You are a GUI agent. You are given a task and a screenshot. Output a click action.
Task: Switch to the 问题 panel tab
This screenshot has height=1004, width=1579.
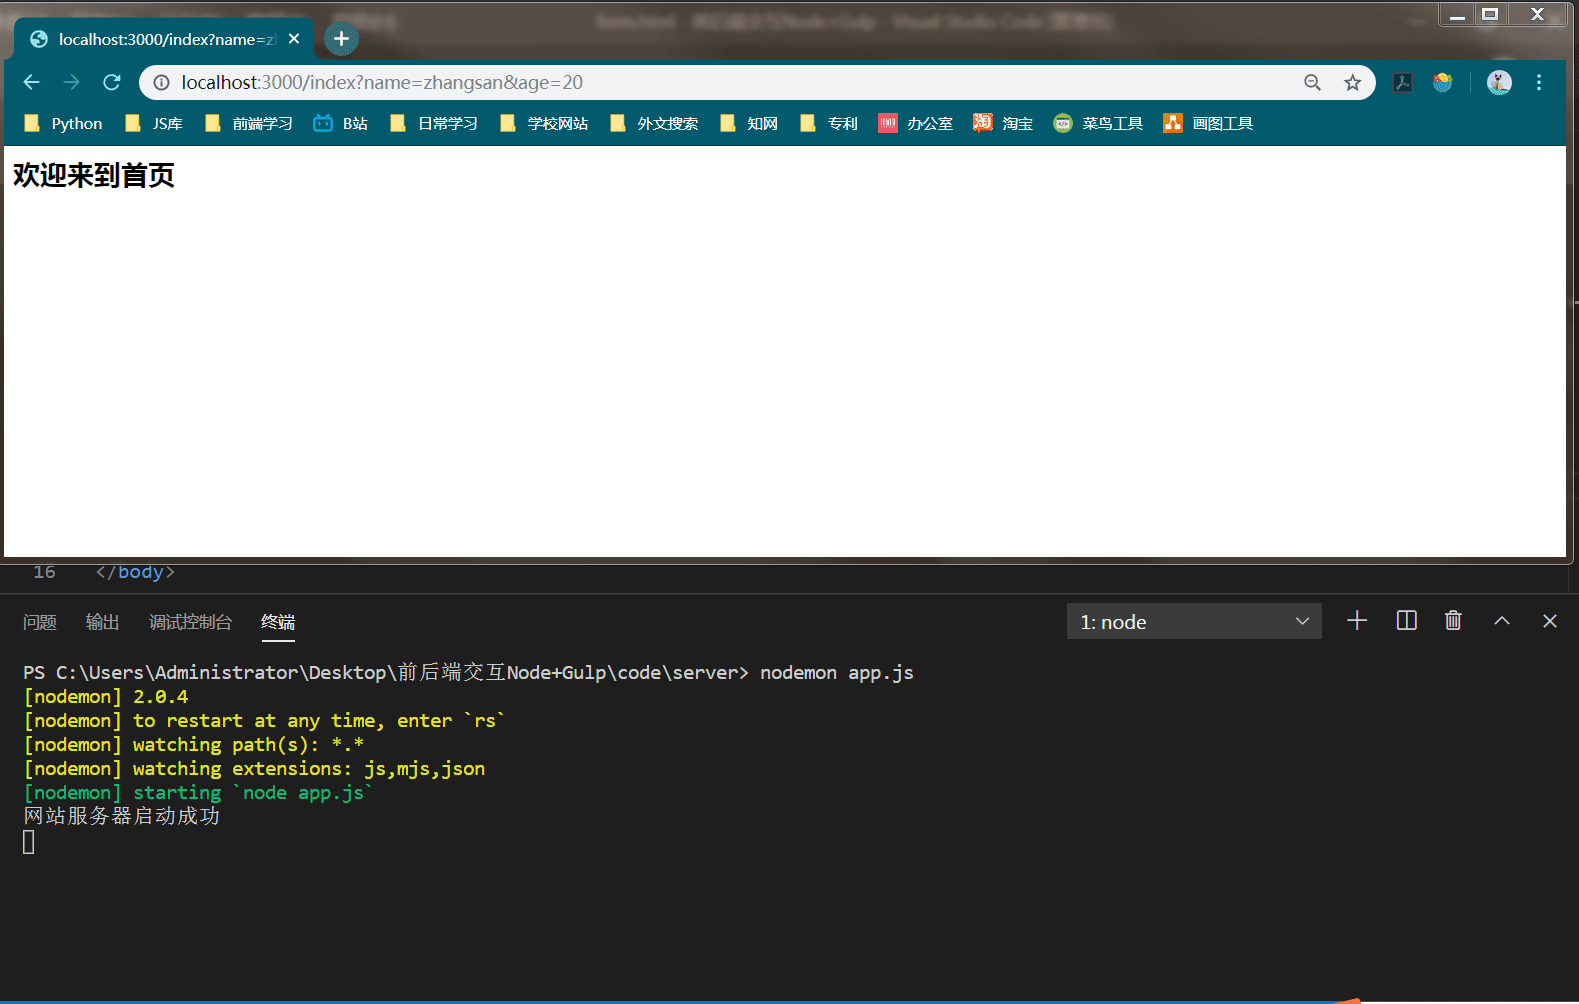[40, 622]
